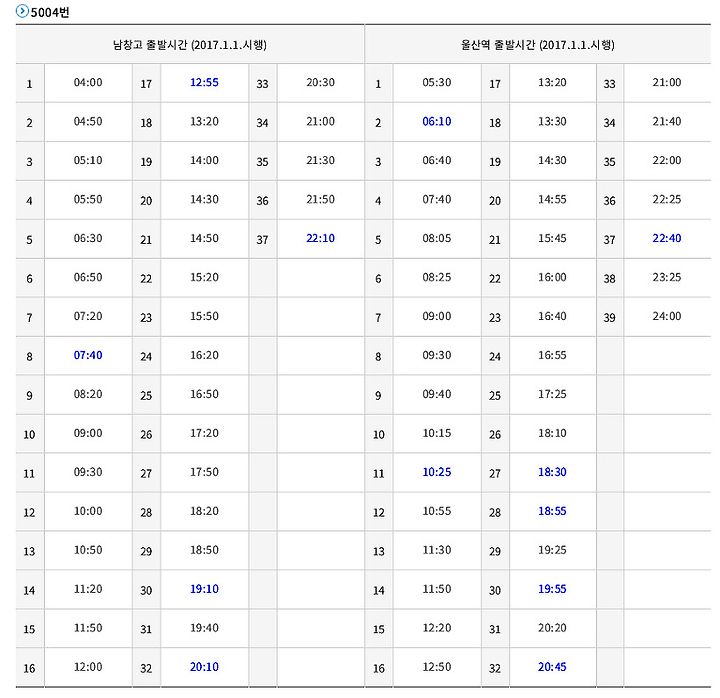Select the 19:40 cell in 남창고 table
Viewport: 720px width, 698px height.
[204, 628]
